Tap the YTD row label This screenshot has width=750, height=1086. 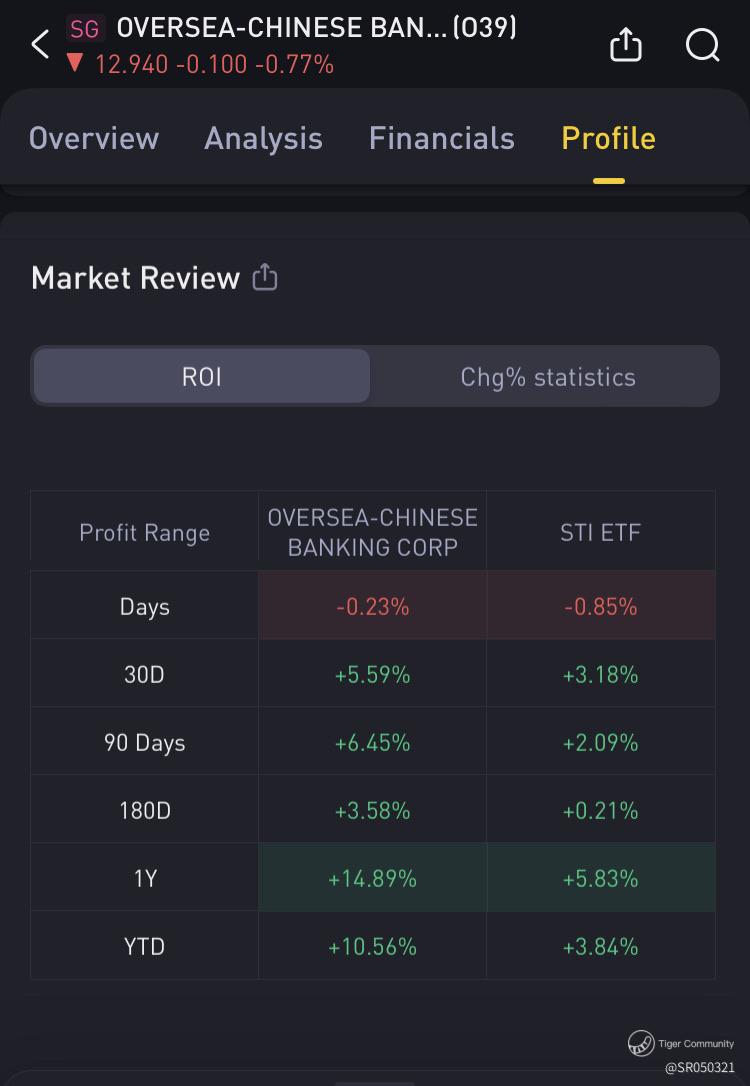(x=144, y=946)
